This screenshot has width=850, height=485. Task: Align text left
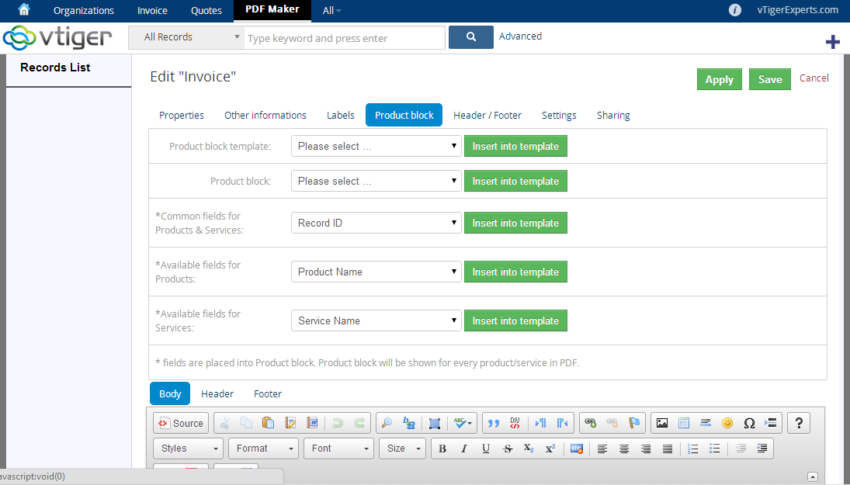(602, 449)
